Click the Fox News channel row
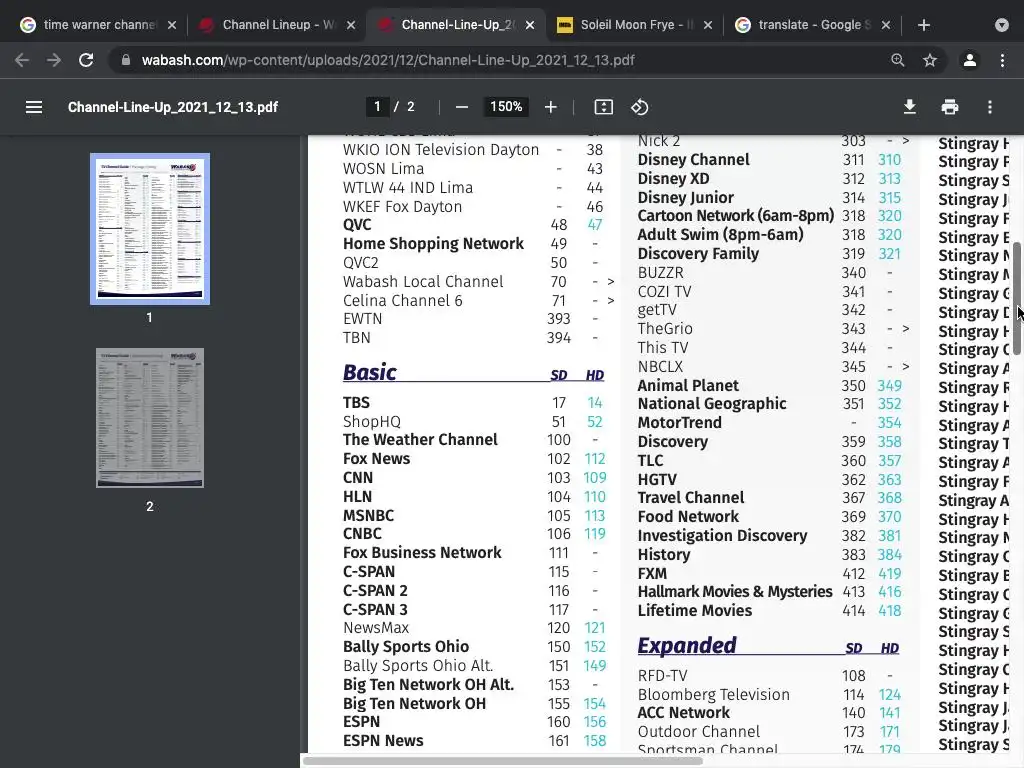This screenshot has height=768, width=1024. (474, 458)
